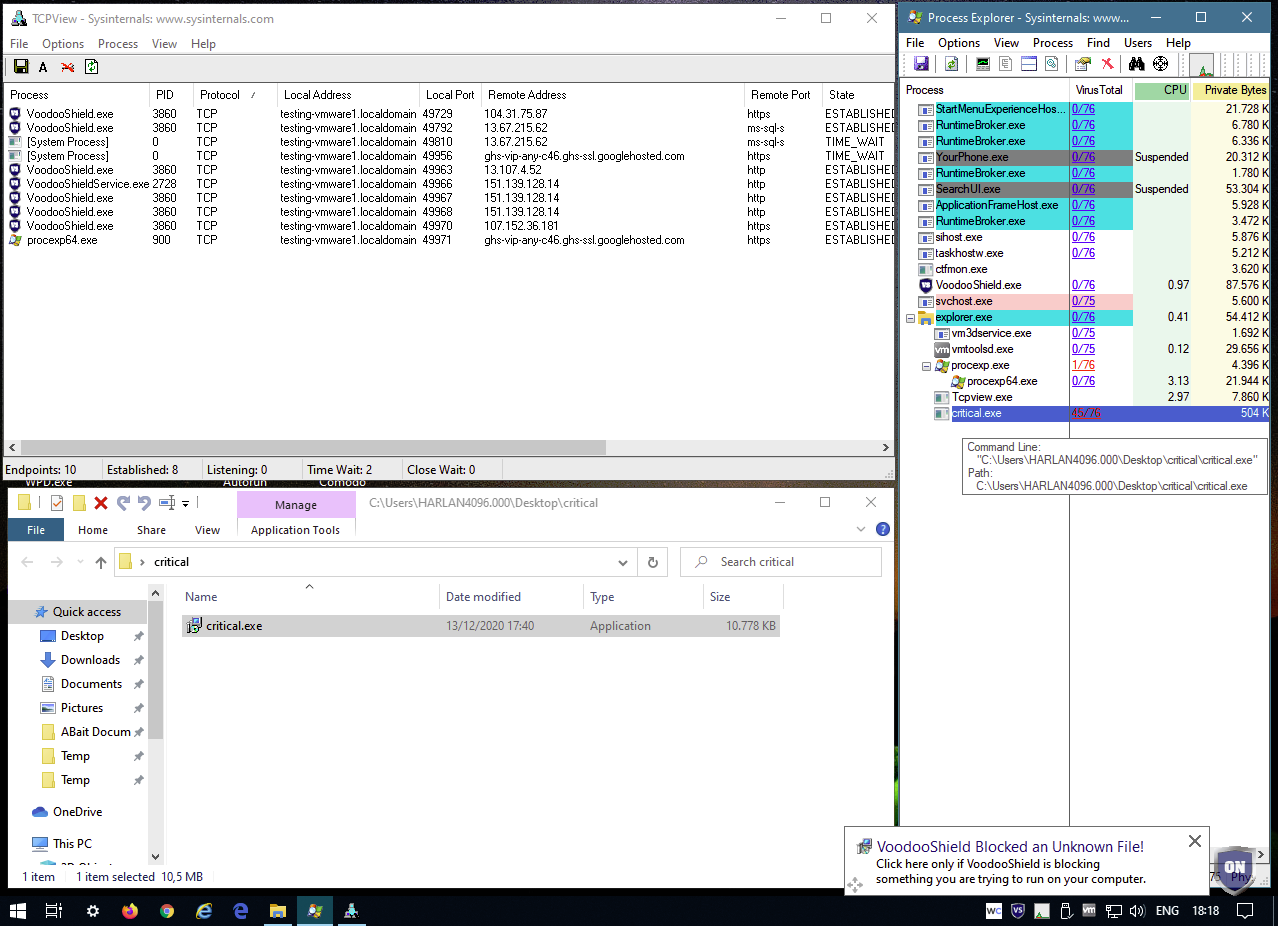Toggle the lower pane icon in Process Explorer
This screenshot has width=1278, height=926.
coord(1028,64)
